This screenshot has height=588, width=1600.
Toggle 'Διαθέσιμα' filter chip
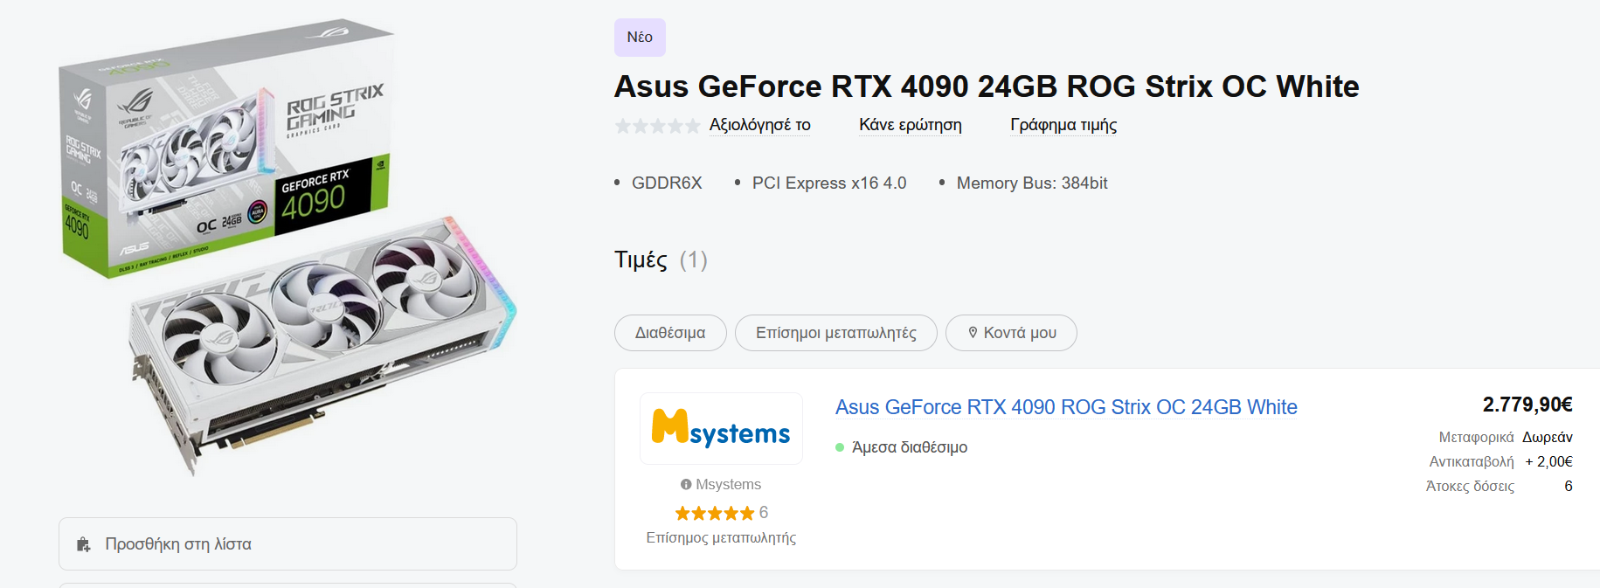click(x=670, y=333)
